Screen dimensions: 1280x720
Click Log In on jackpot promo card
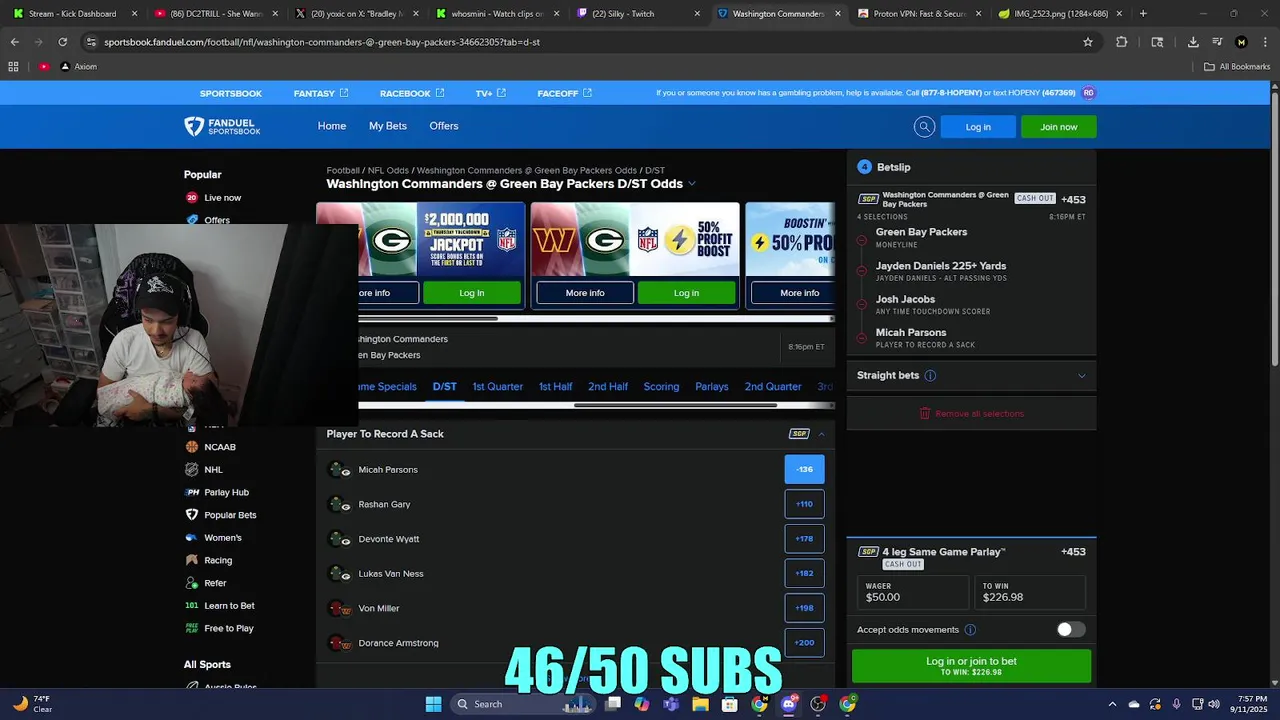472,293
